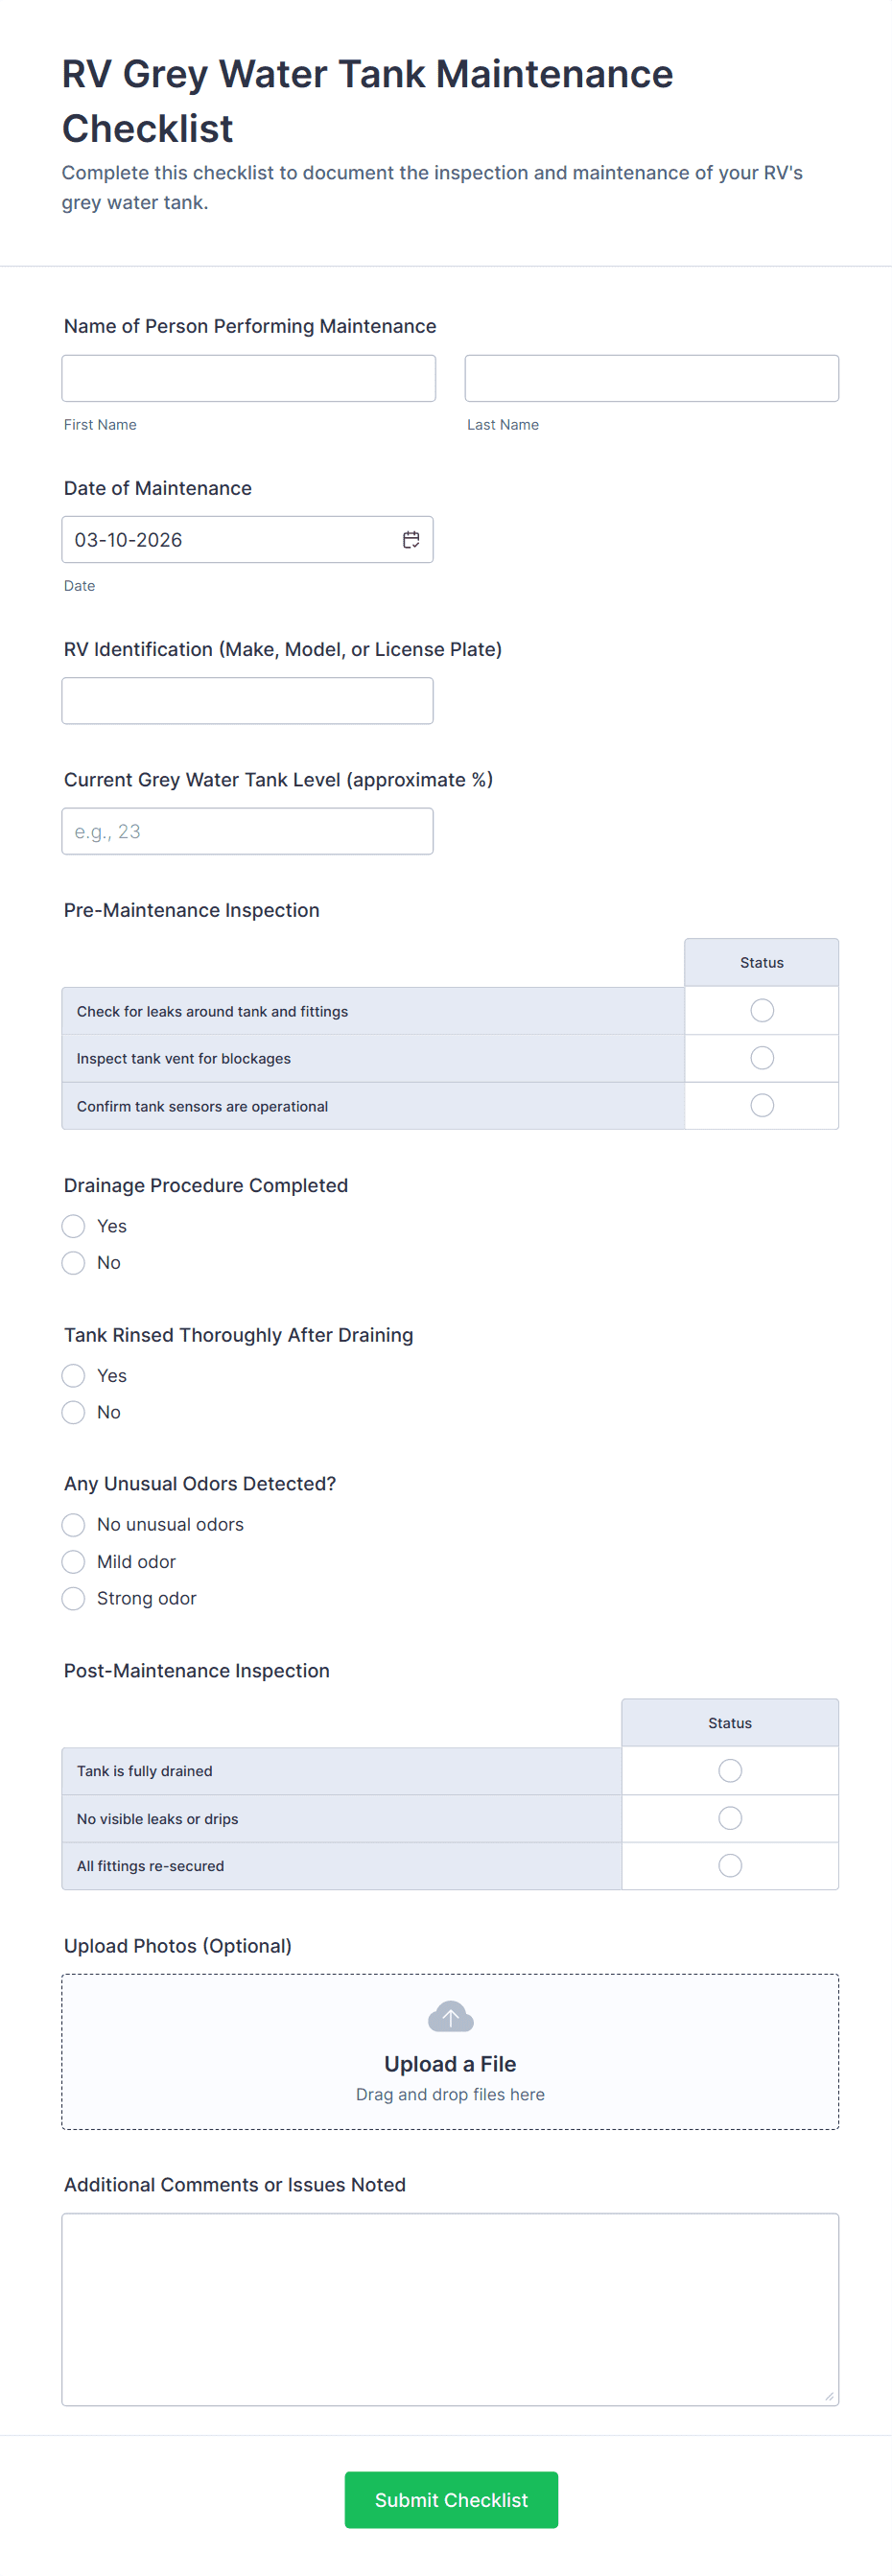Select Yes for Drainage Procedure Completed
892x2576 pixels.
(73, 1226)
